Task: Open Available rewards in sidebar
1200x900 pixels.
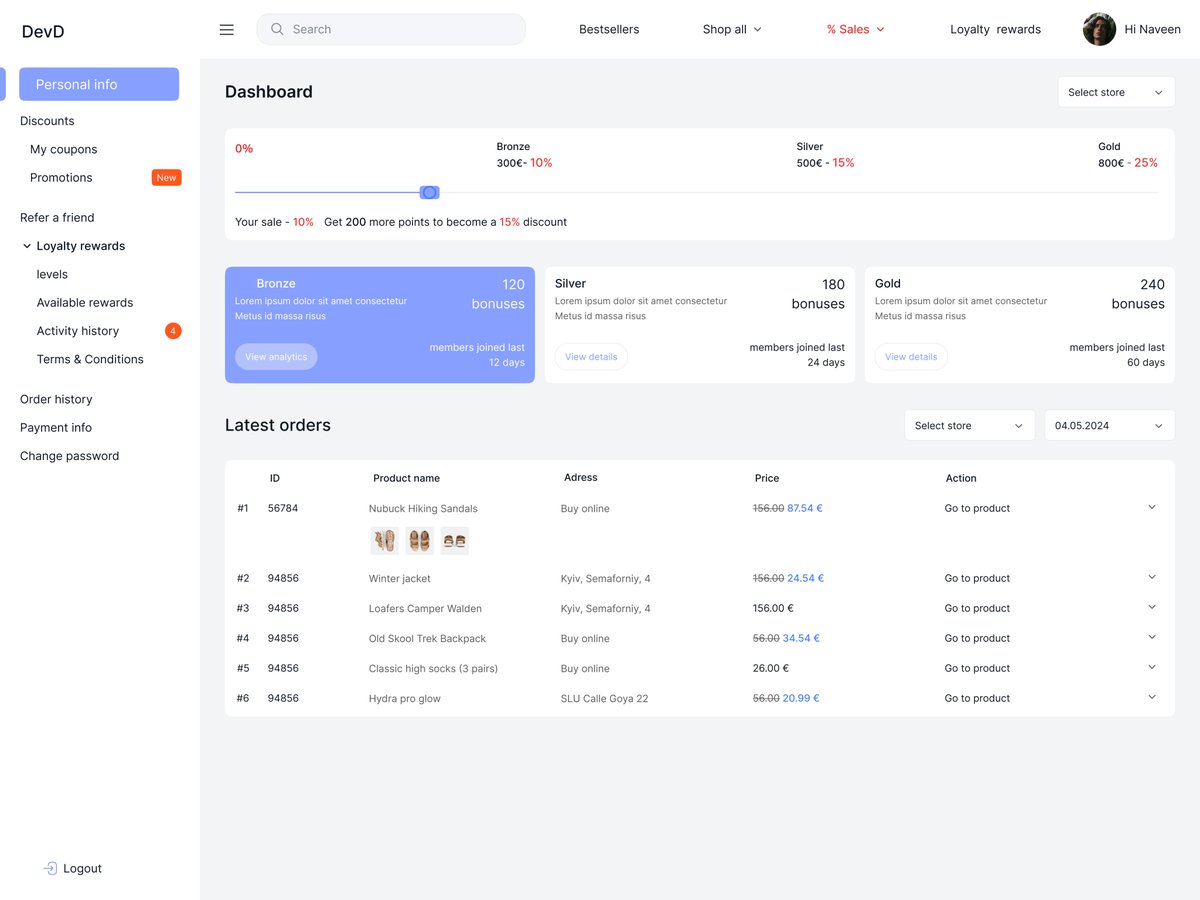Action: [85, 302]
